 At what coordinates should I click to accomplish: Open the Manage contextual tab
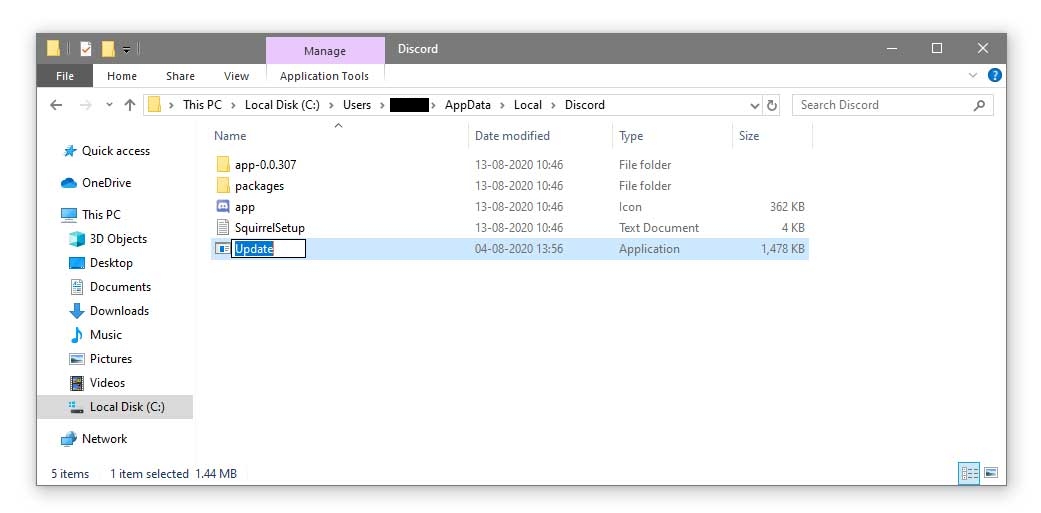click(325, 50)
